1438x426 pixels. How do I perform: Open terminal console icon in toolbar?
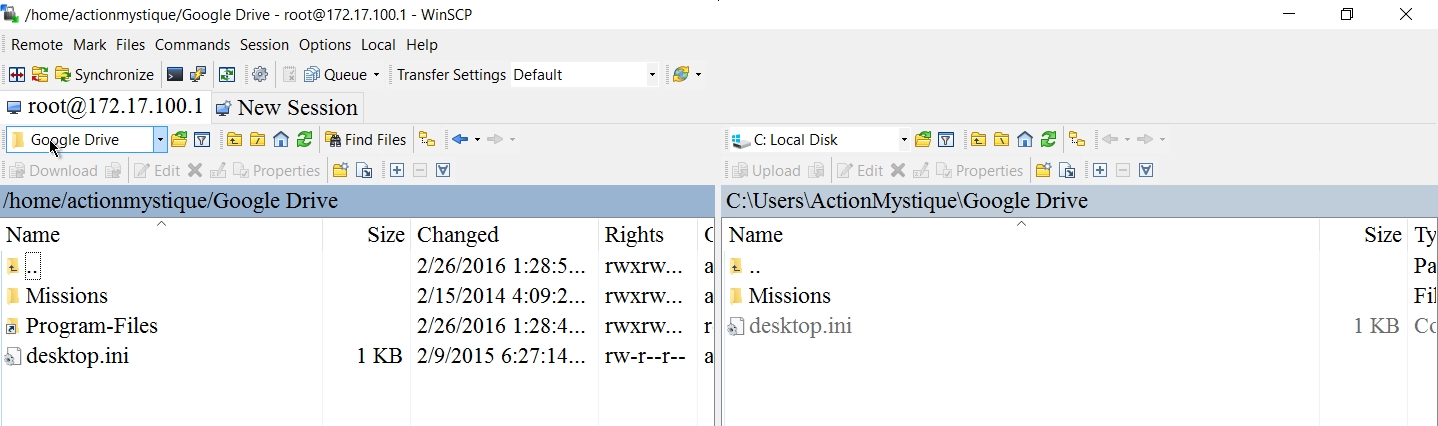[175, 75]
